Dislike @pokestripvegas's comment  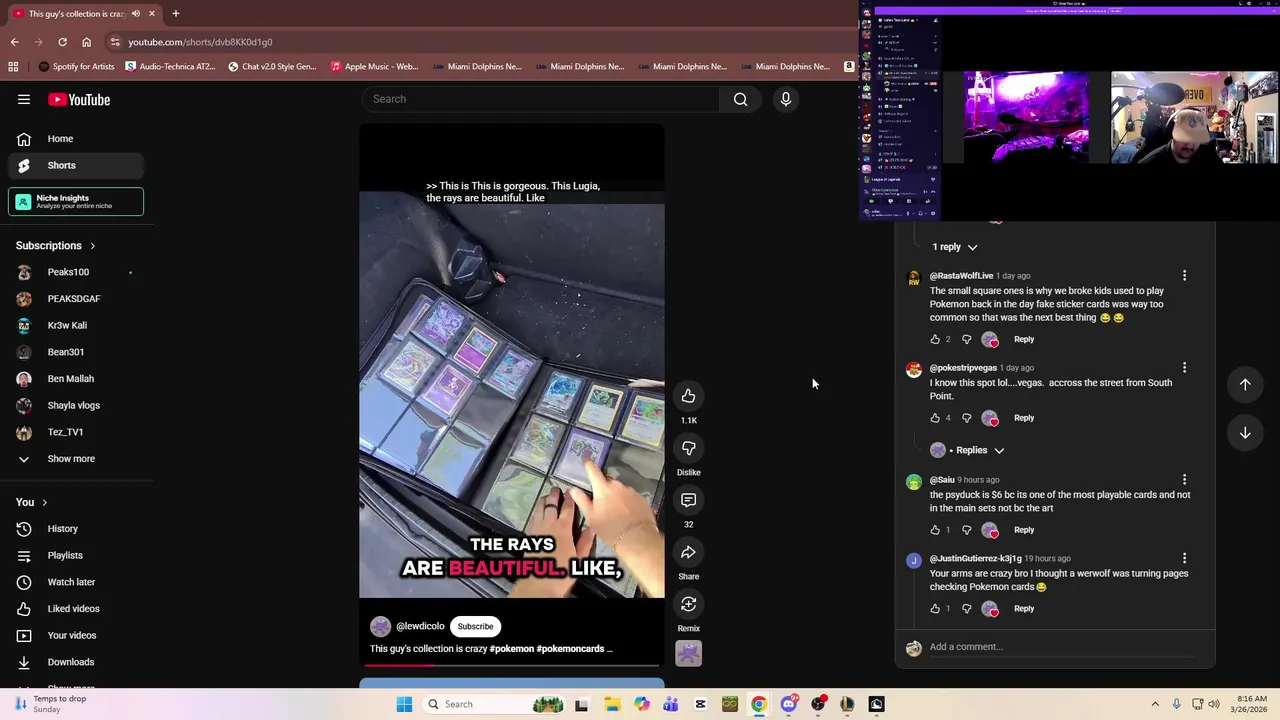[966, 418]
